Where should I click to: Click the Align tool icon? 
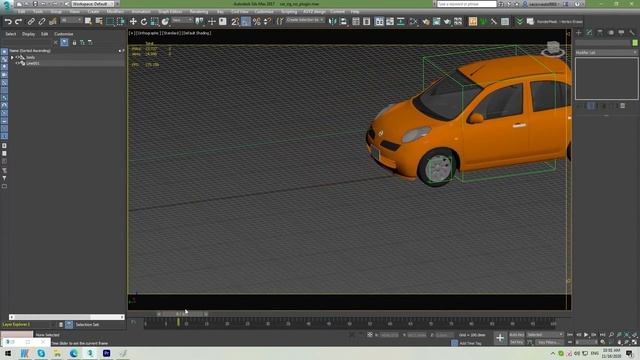[343, 22]
